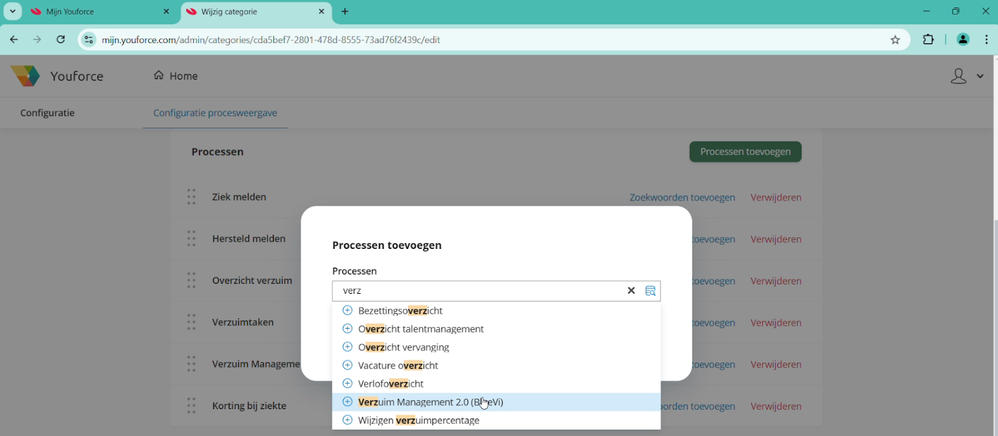
Task: Open the process list lookup icon
Action: pyautogui.click(x=650, y=291)
